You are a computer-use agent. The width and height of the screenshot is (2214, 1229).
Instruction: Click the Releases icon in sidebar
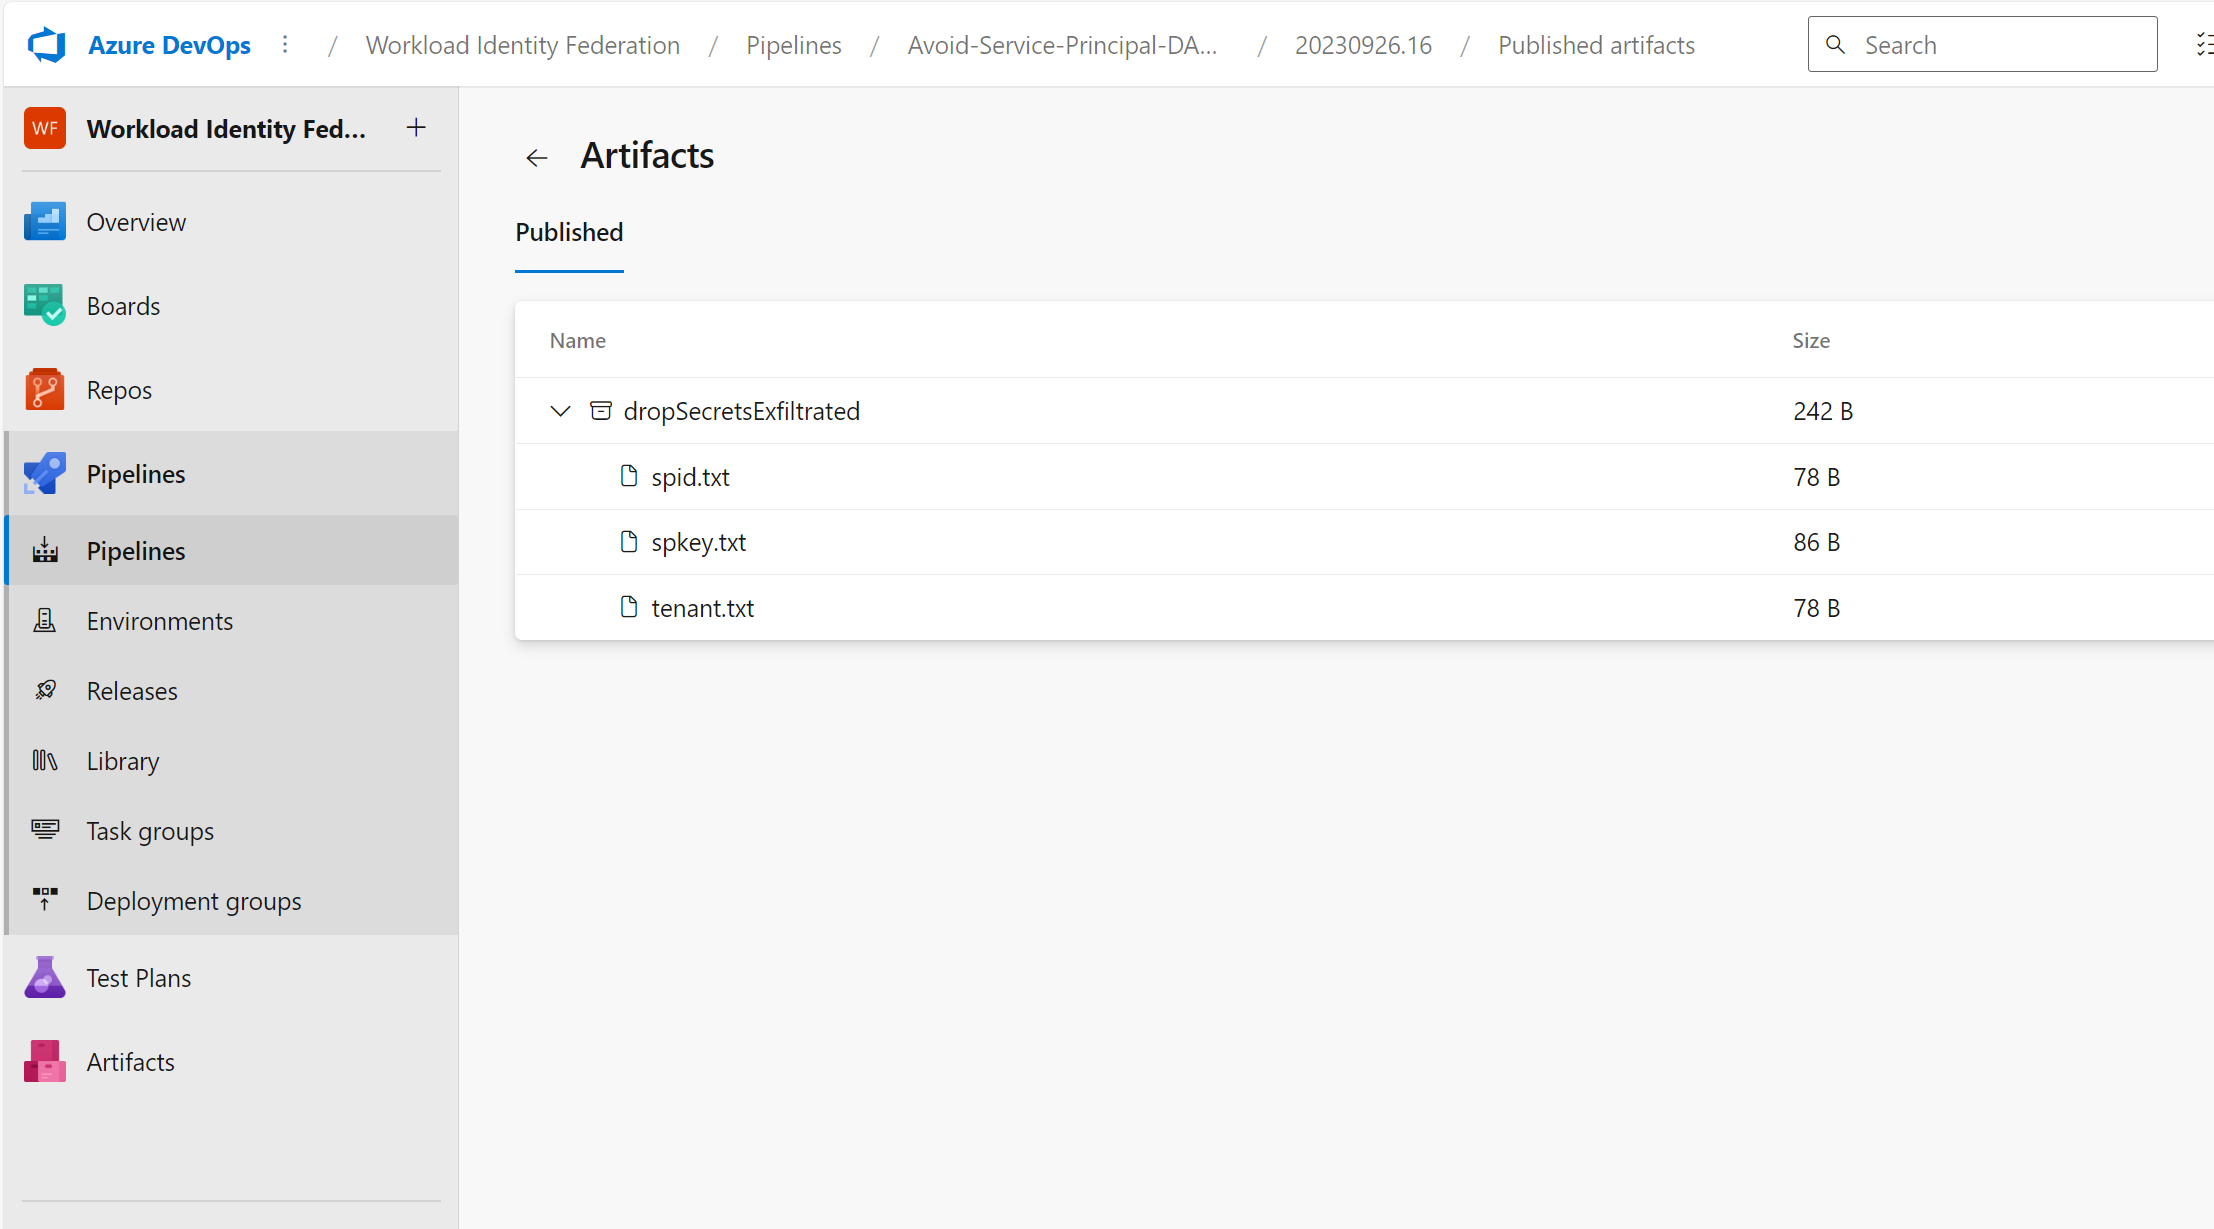coord(47,690)
